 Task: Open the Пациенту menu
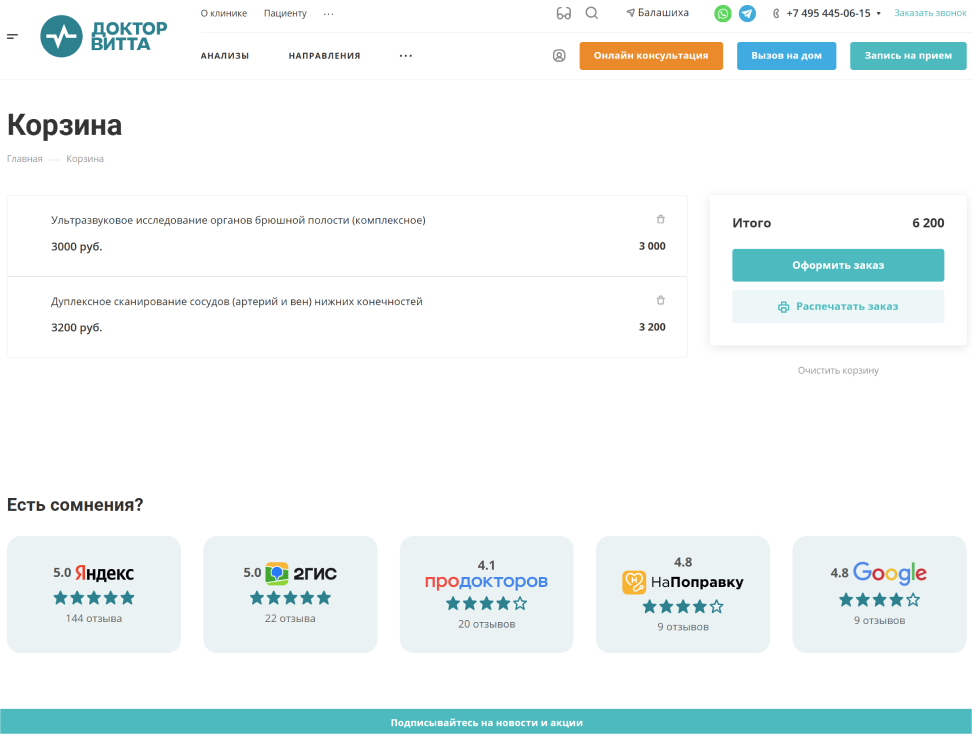pyautogui.click(x=285, y=13)
